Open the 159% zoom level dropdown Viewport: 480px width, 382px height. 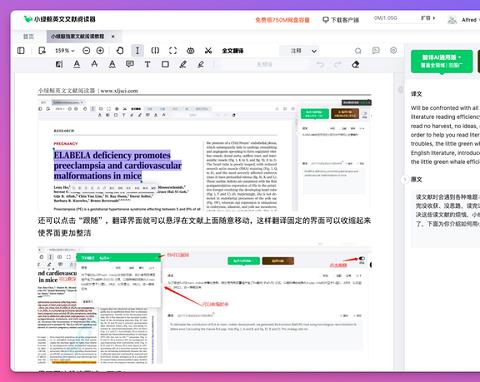(x=65, y=51)
